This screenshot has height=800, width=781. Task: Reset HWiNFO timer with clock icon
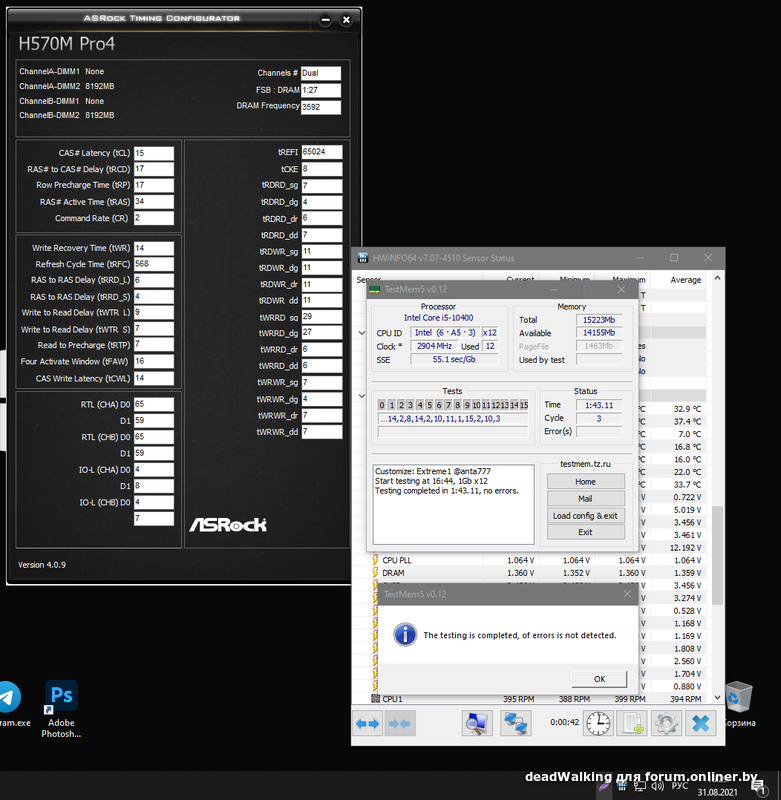click(598, 723)
